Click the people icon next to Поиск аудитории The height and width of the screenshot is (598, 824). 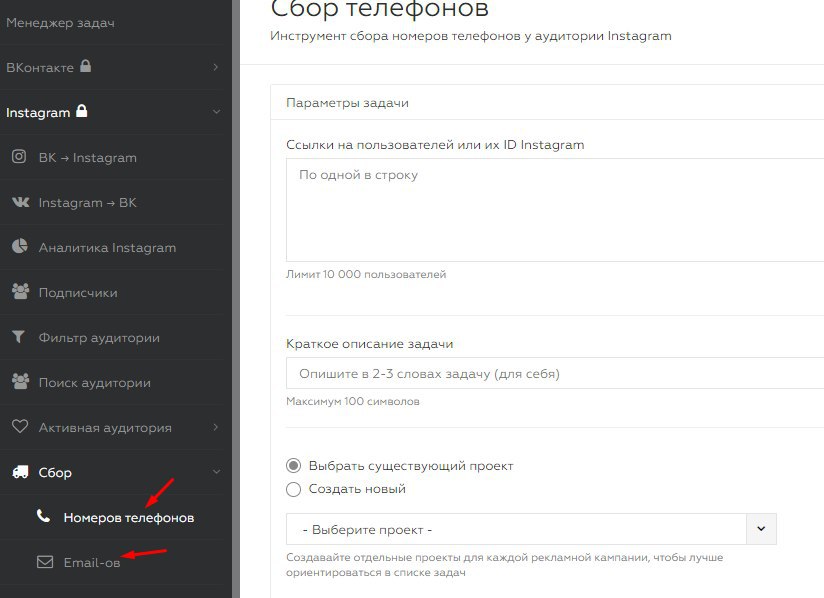[20, 382]
